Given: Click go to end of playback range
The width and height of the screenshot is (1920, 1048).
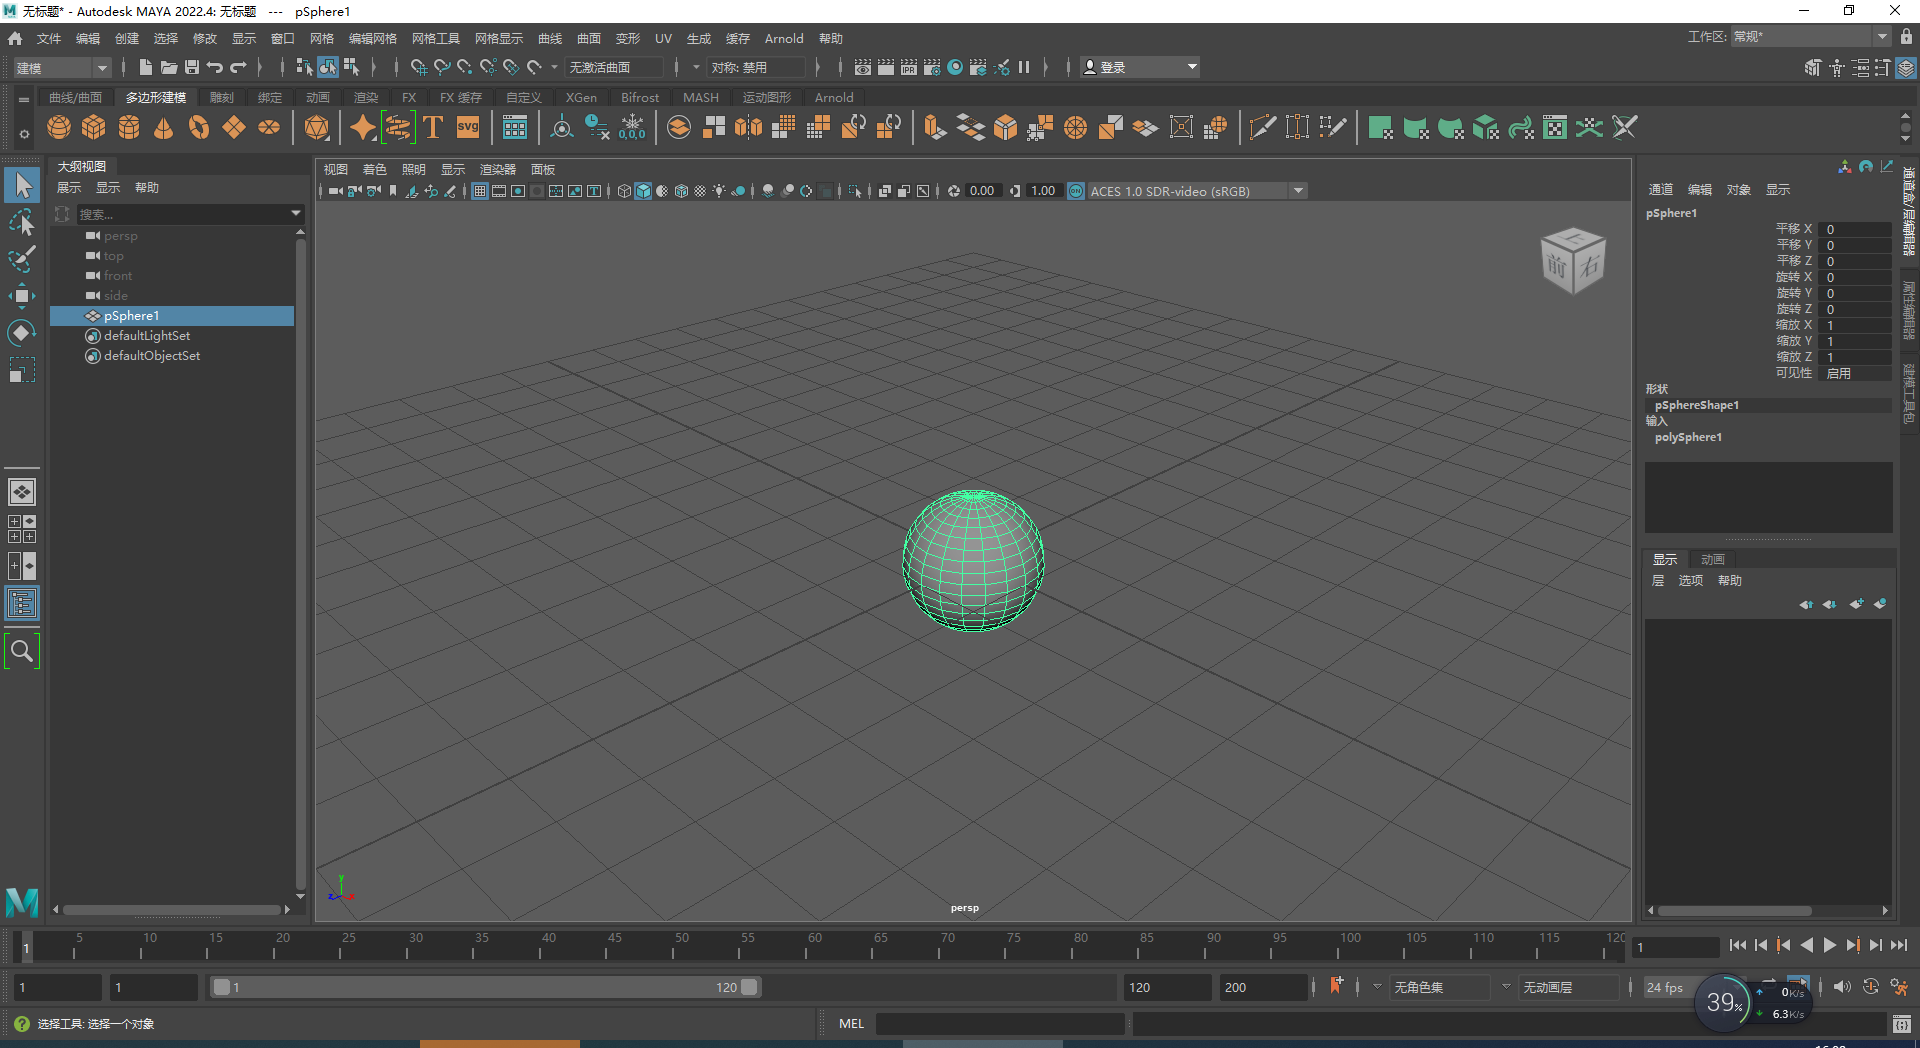Looking at the screenshot, I should pyautogui.click(x=1899, y=945).
